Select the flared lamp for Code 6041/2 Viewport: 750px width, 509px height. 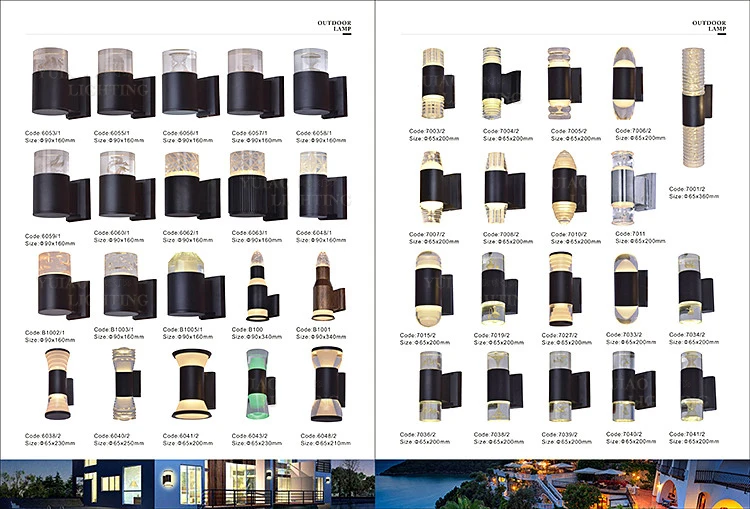[194, 384]
